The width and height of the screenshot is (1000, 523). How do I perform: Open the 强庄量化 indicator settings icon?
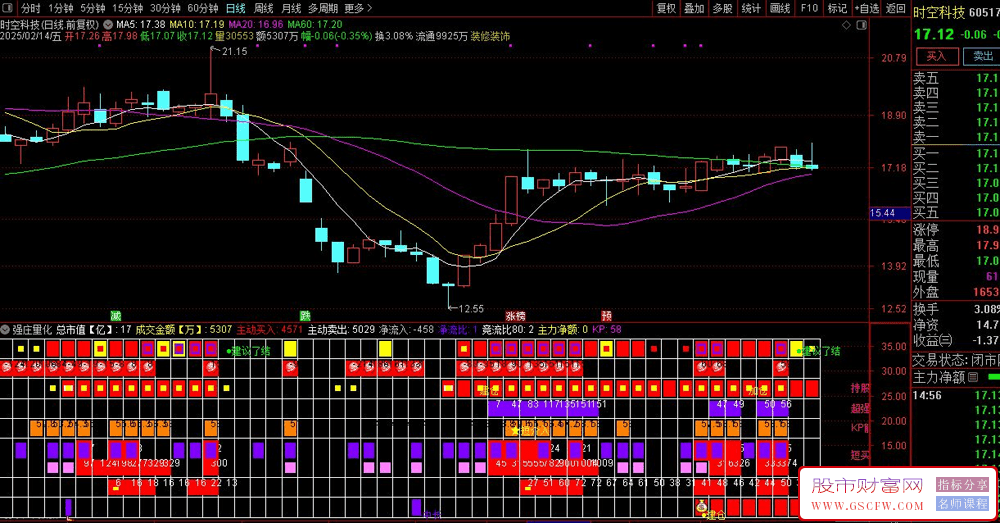(5, 330)
